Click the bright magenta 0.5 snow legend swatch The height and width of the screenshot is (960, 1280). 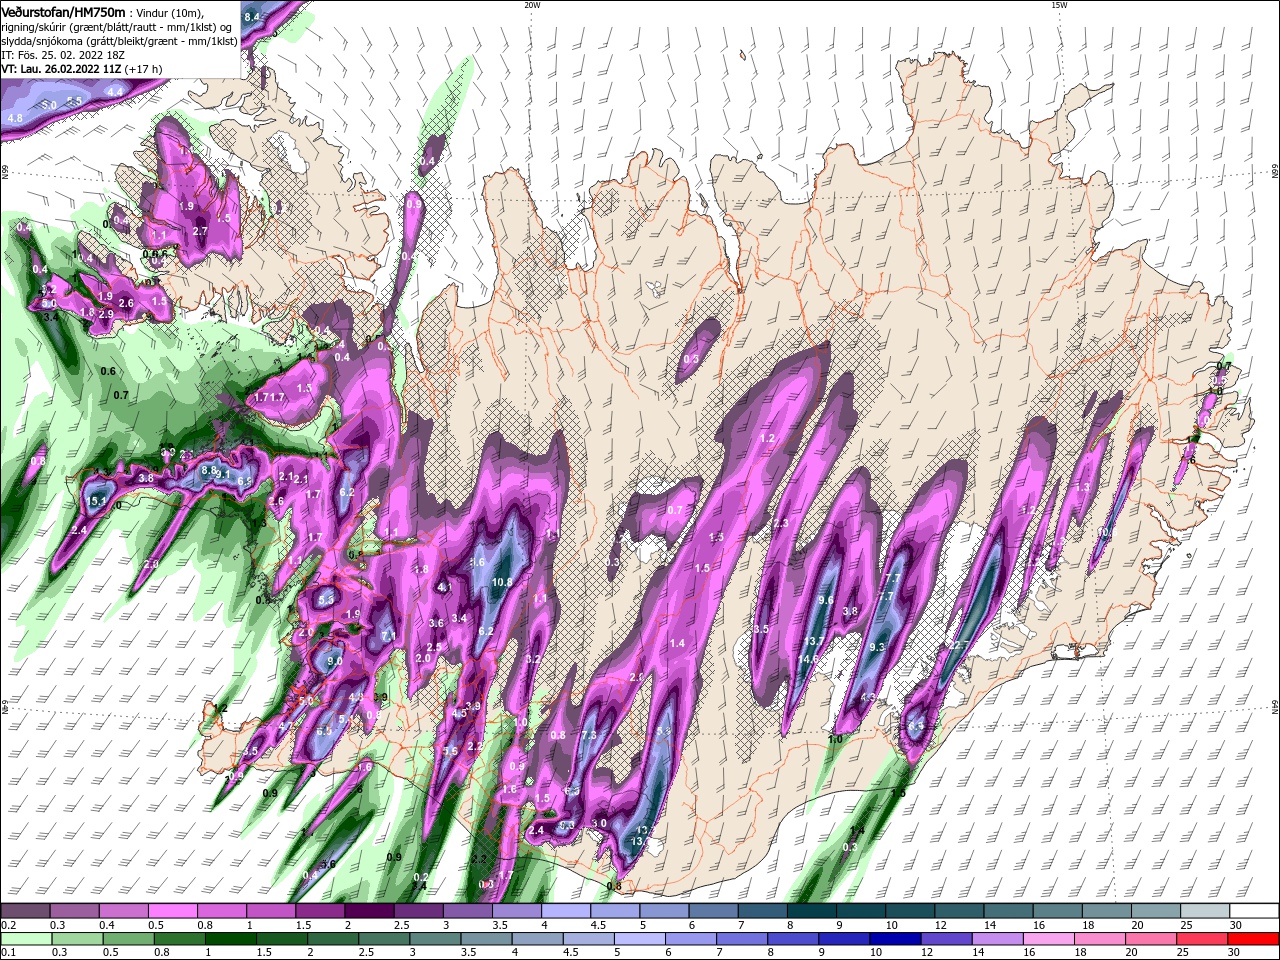172,912
